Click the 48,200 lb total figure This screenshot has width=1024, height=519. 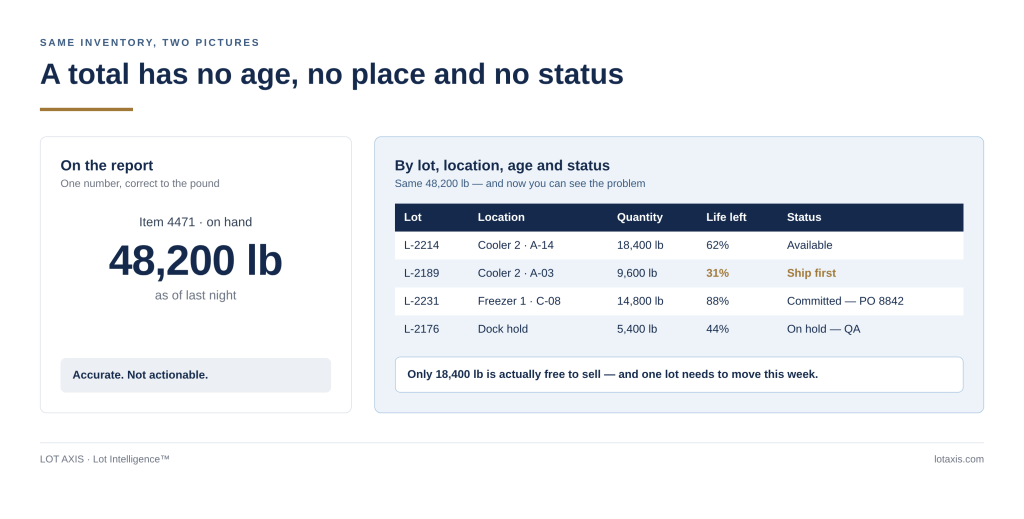click(195, 260)
